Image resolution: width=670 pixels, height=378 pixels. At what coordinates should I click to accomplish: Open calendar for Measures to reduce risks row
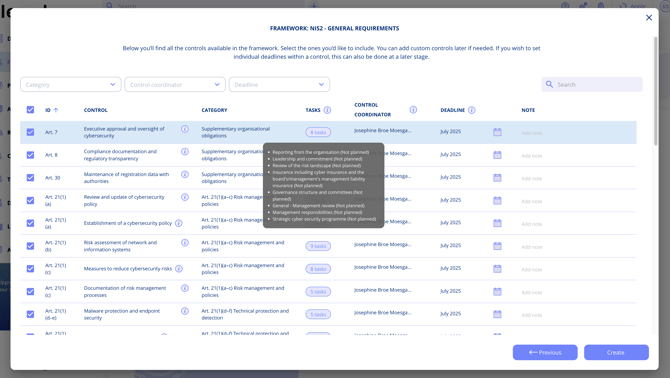pos(497,269)
